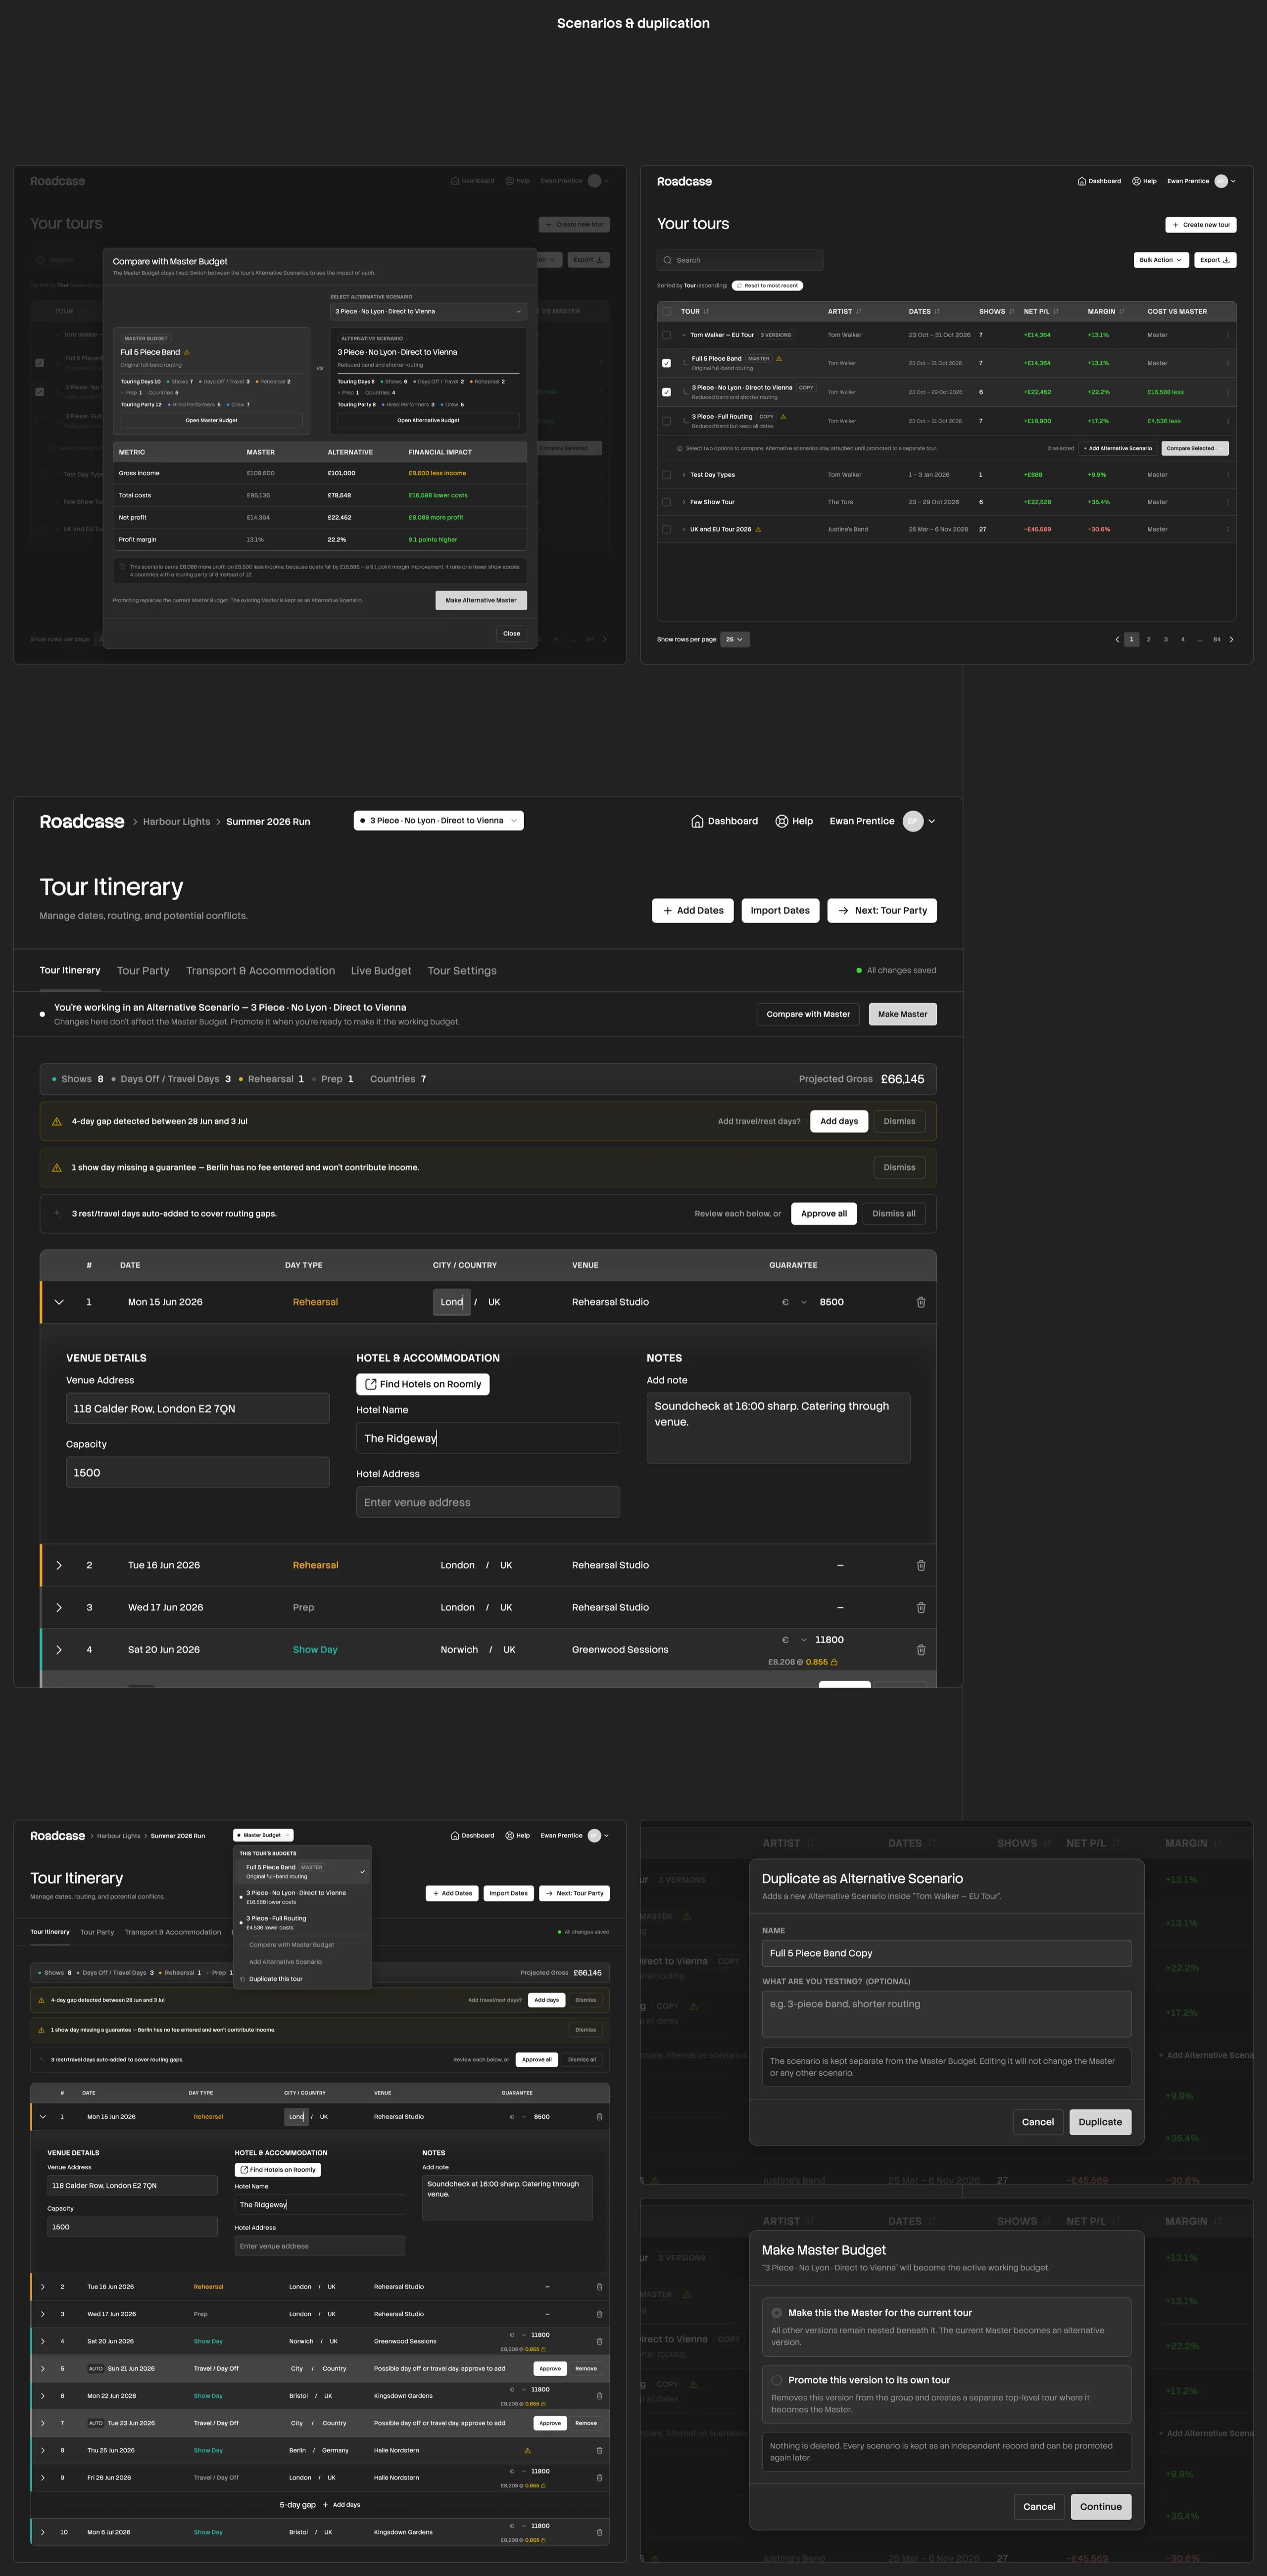1267x2576 pixels.
Task: Click sort arrows beside TOUR in undimmed Your tours table
Action: [706, 311]
